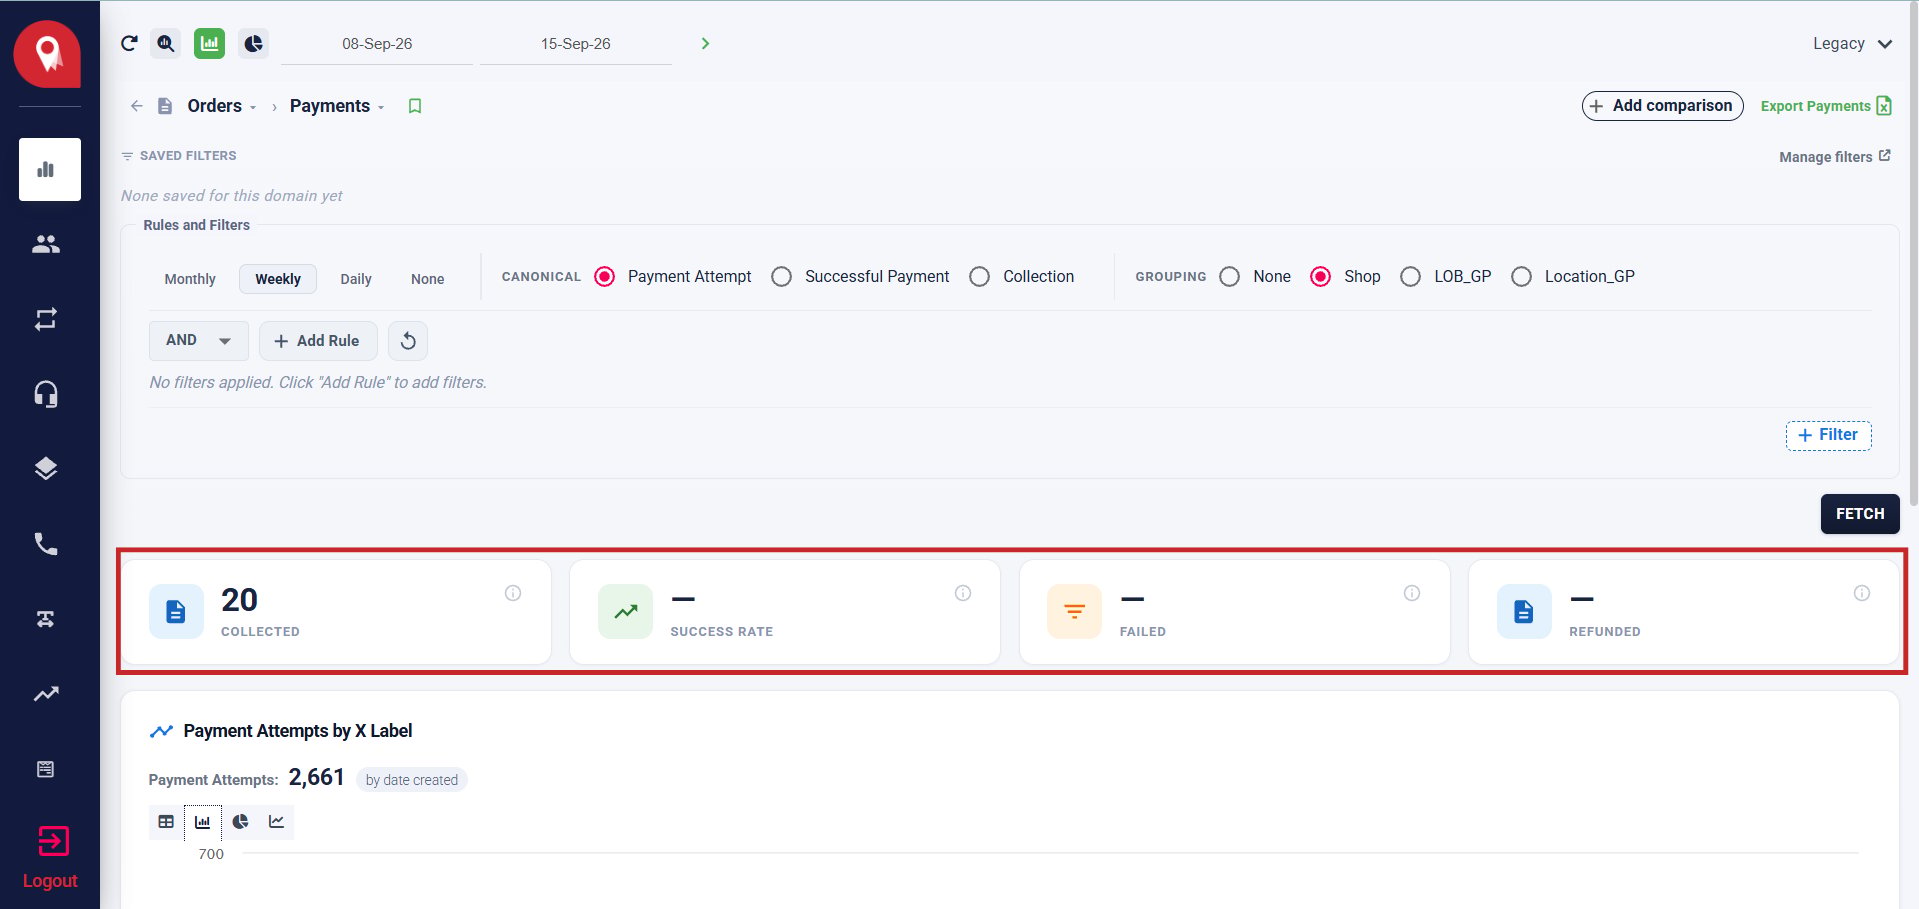The width and height of the screenshot is (1919, 909).
Task: Show info for the Success Rate card
Action: pyautogui.click(x=963, y=593)
